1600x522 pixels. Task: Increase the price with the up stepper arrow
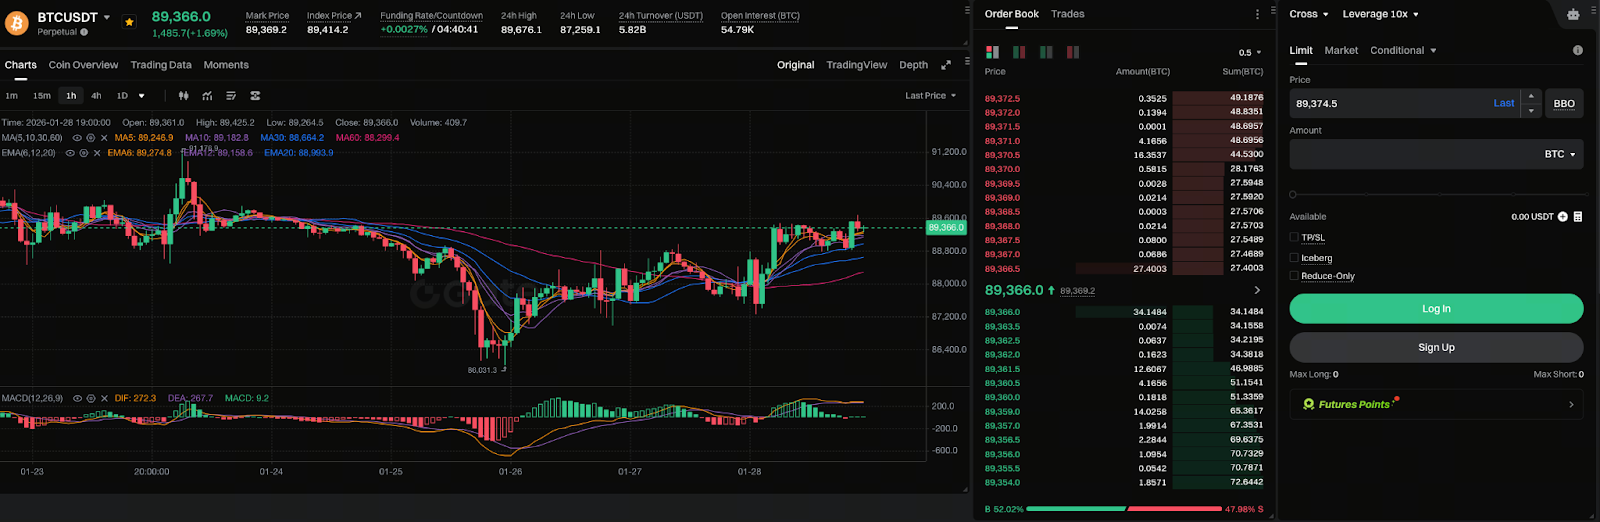point(1531,96)
